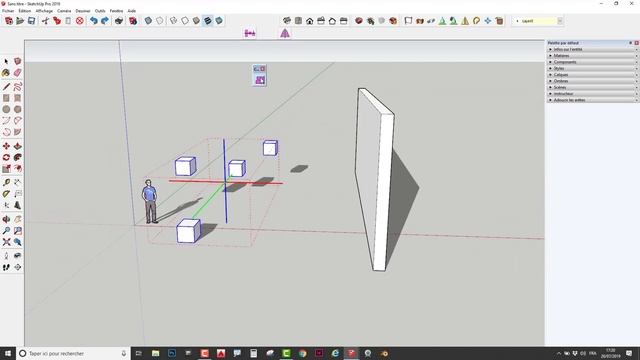This screenshot has width=640, height=360.
Task: Print the model using printer icon
Action: click(119, 21)
